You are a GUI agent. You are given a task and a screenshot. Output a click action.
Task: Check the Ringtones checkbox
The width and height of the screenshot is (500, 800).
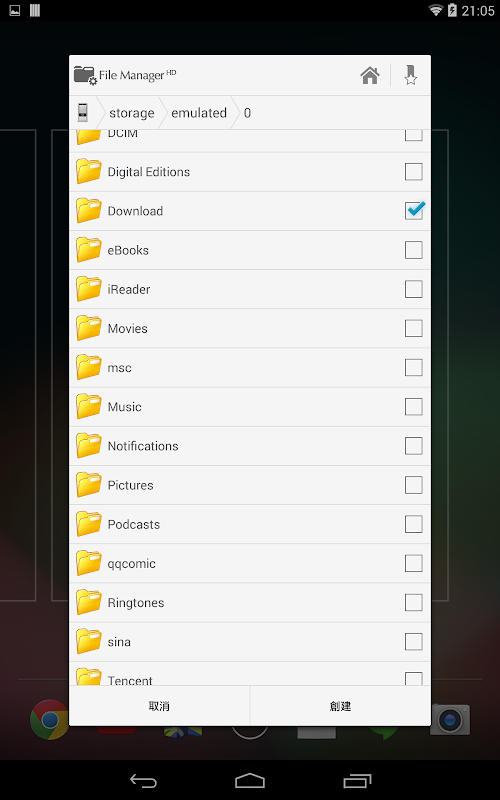(414, 603)
